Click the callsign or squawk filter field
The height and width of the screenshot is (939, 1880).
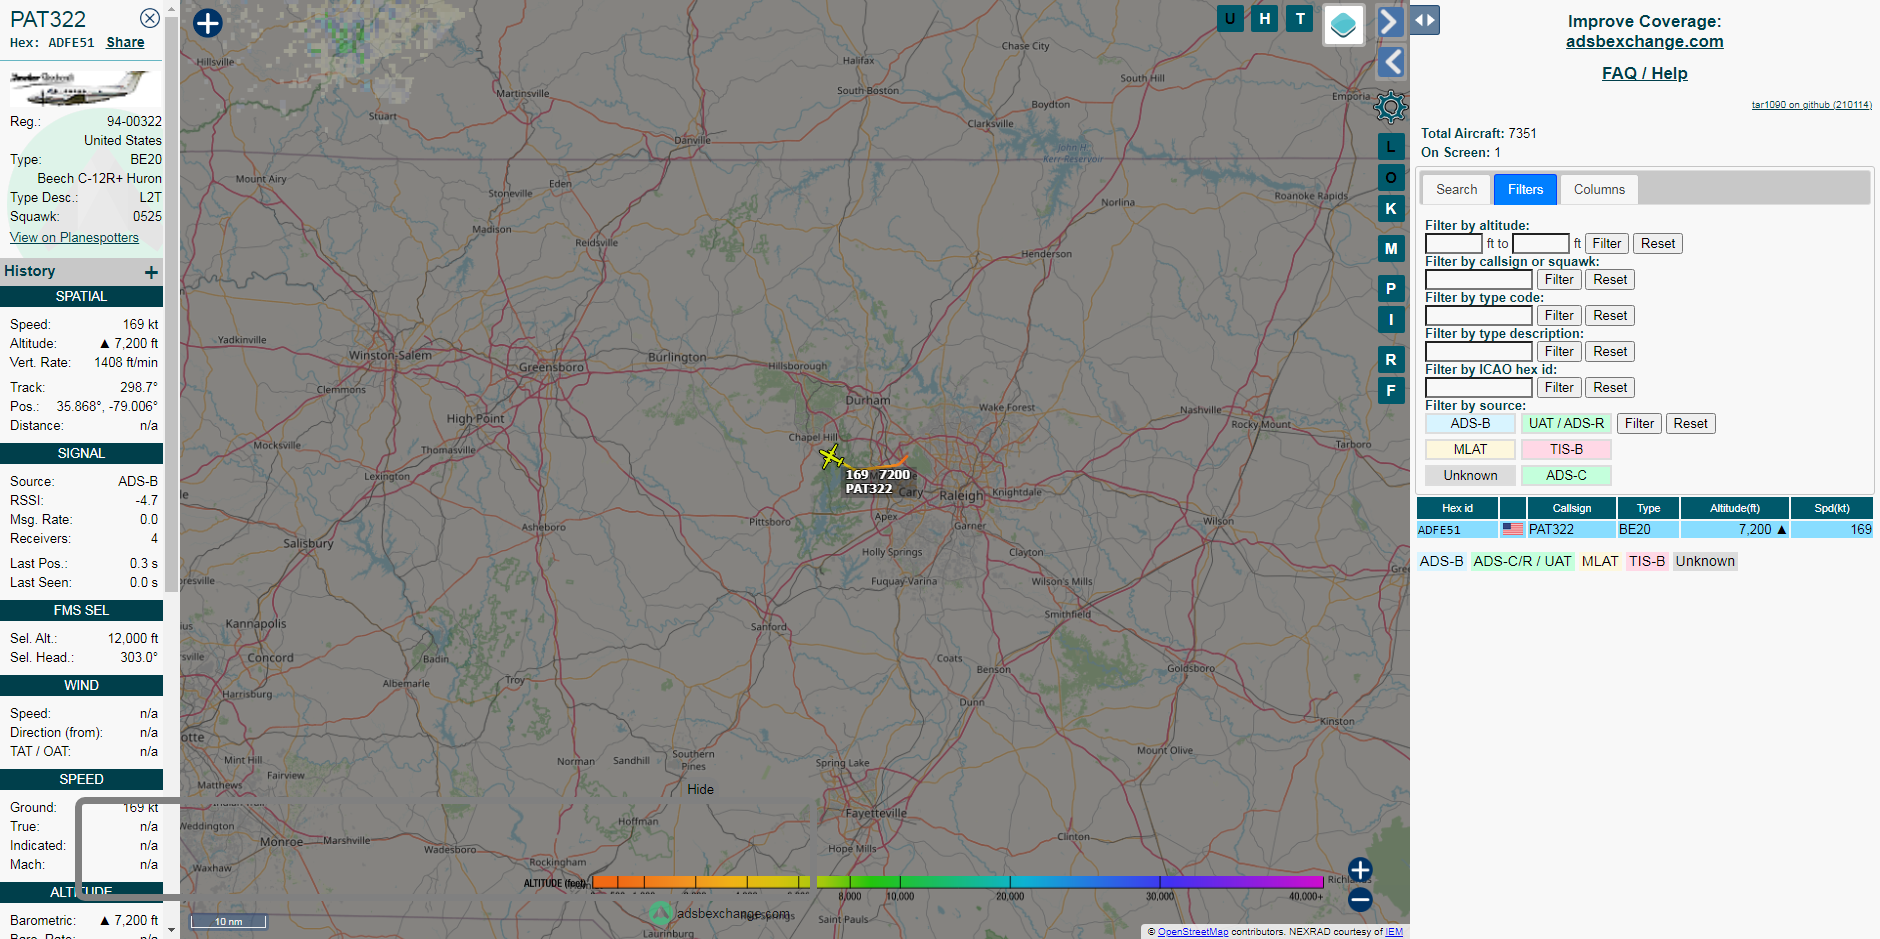coord(1478,279)
